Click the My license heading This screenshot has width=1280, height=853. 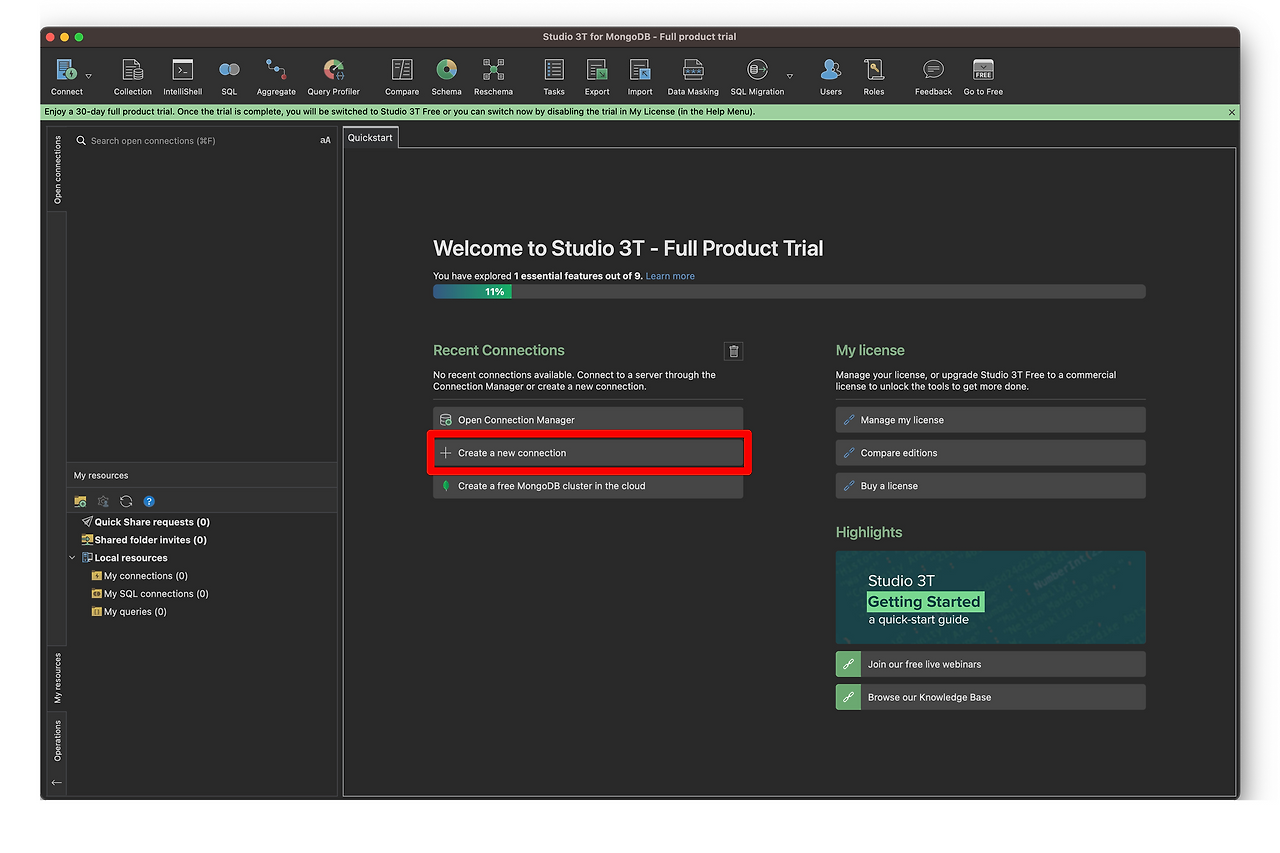click(870, 351)
